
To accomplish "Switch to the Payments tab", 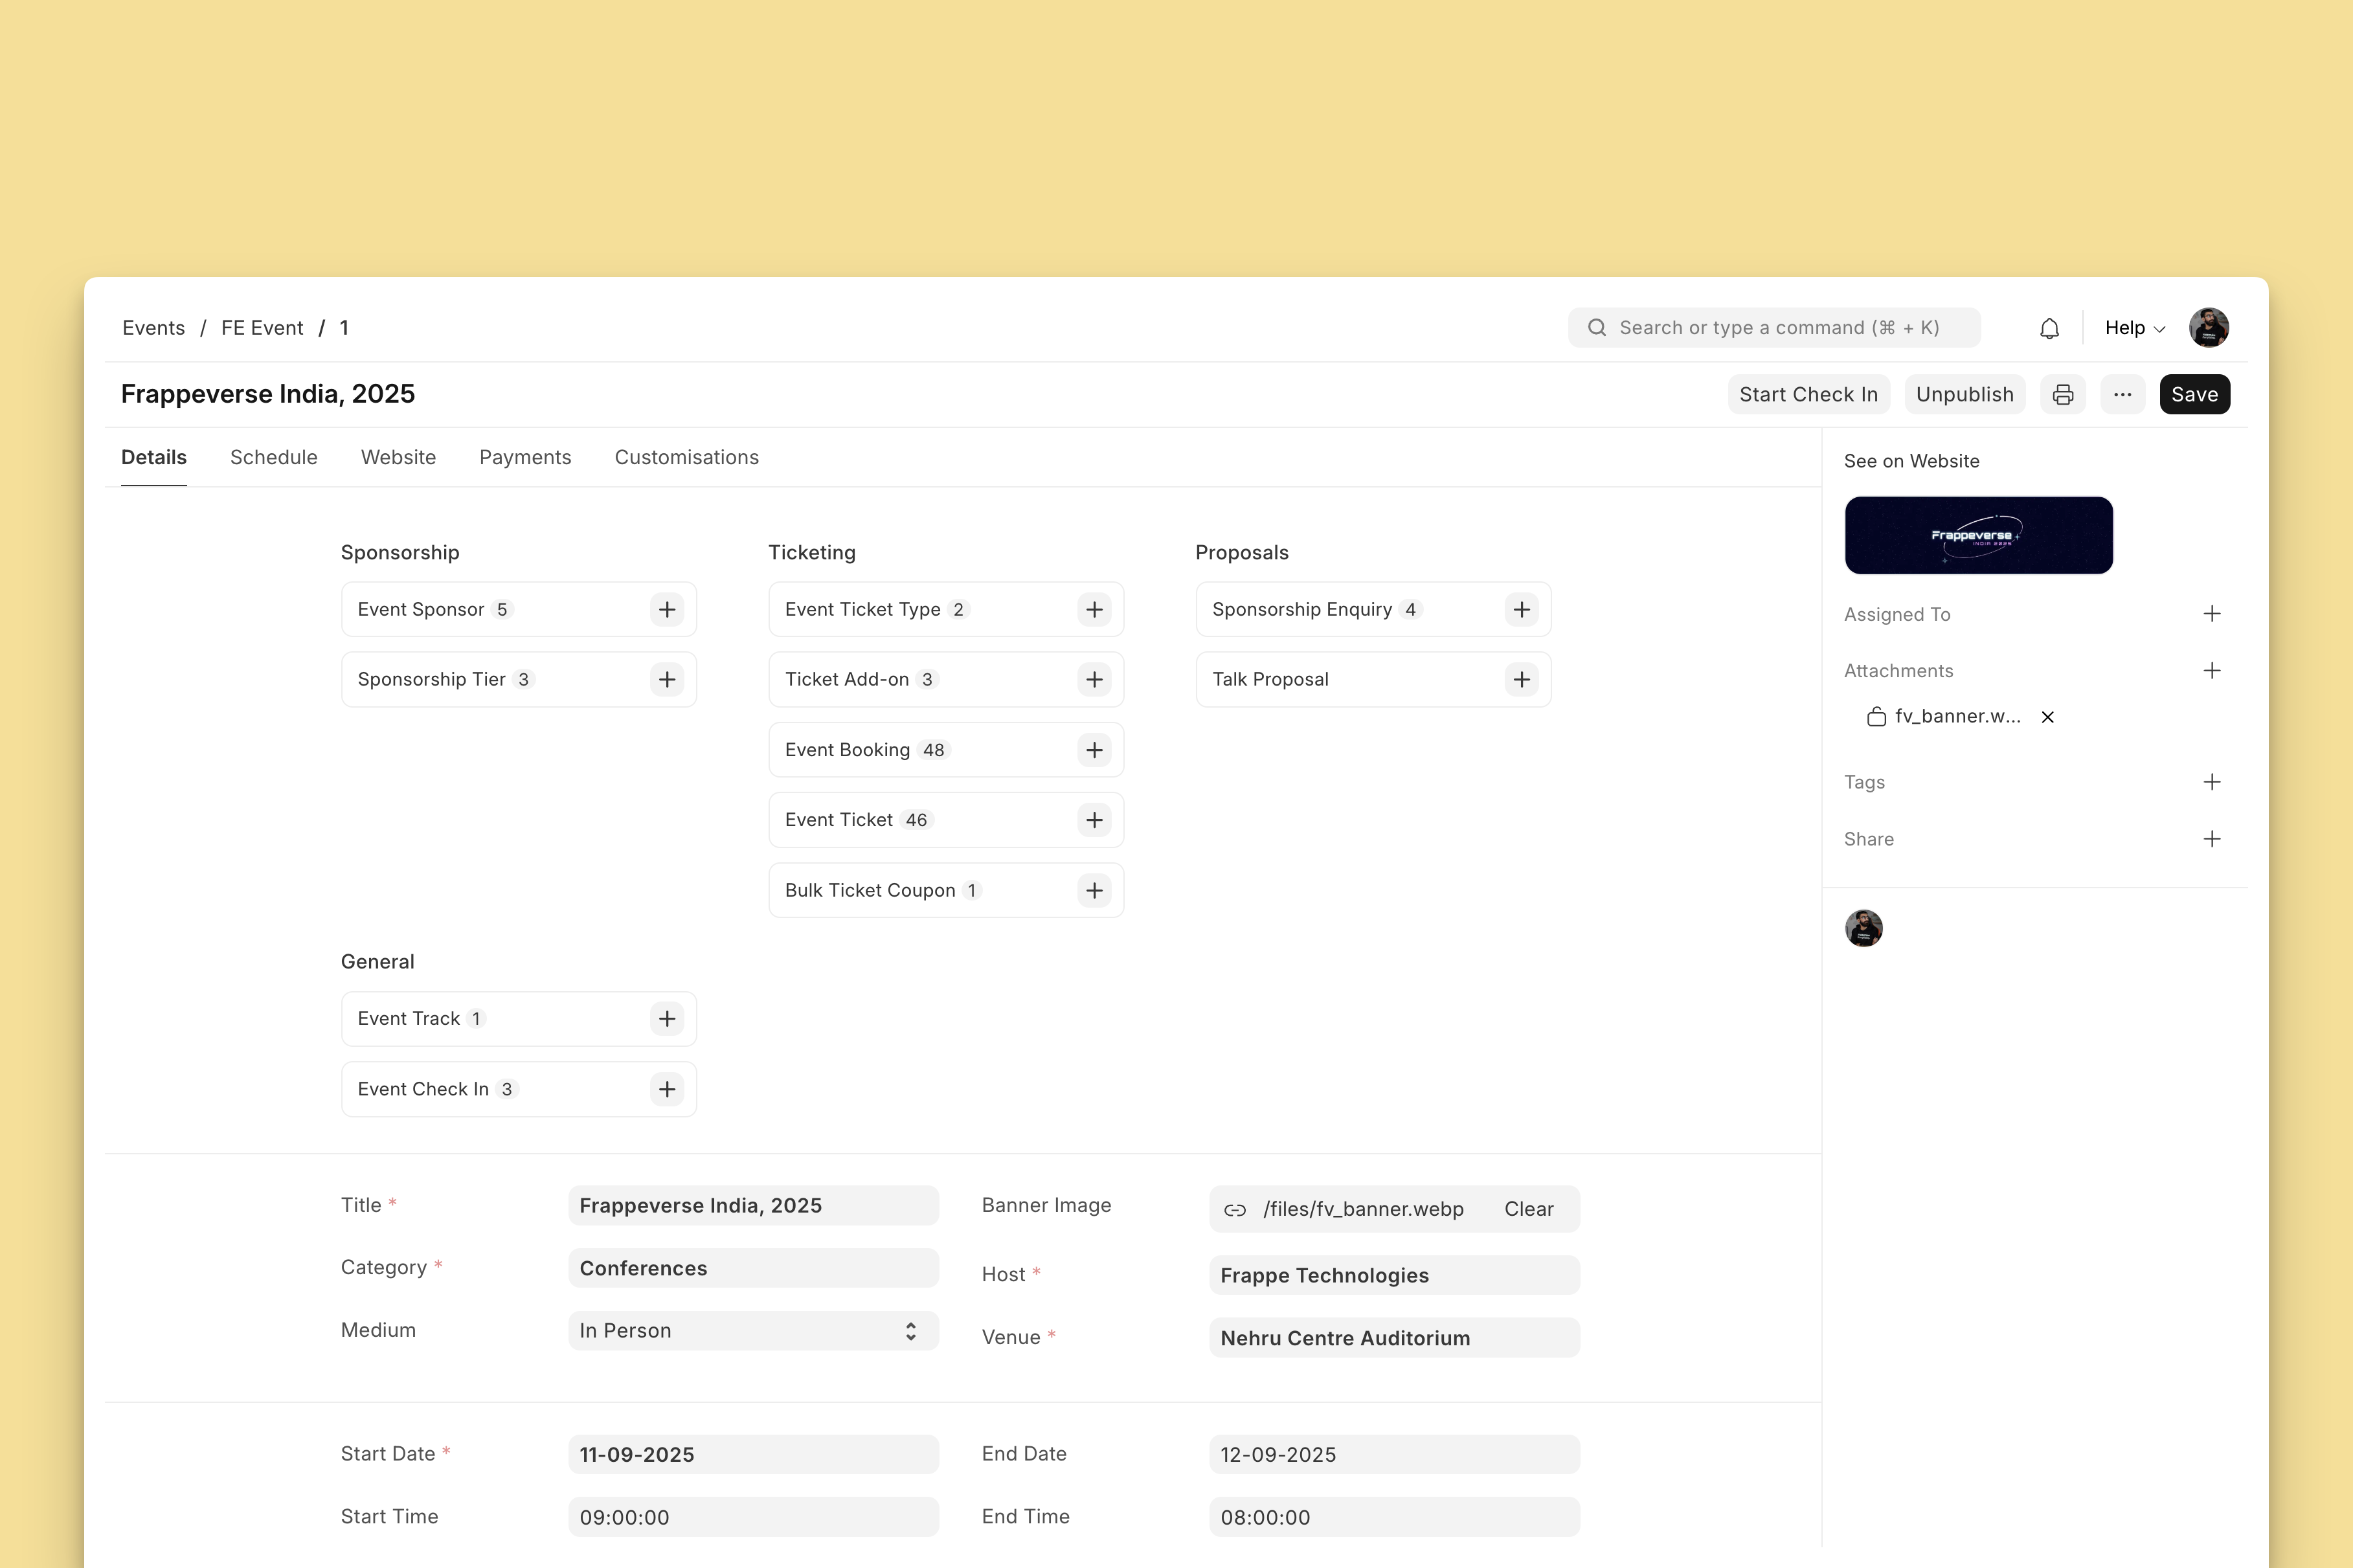I will (525, 458).
